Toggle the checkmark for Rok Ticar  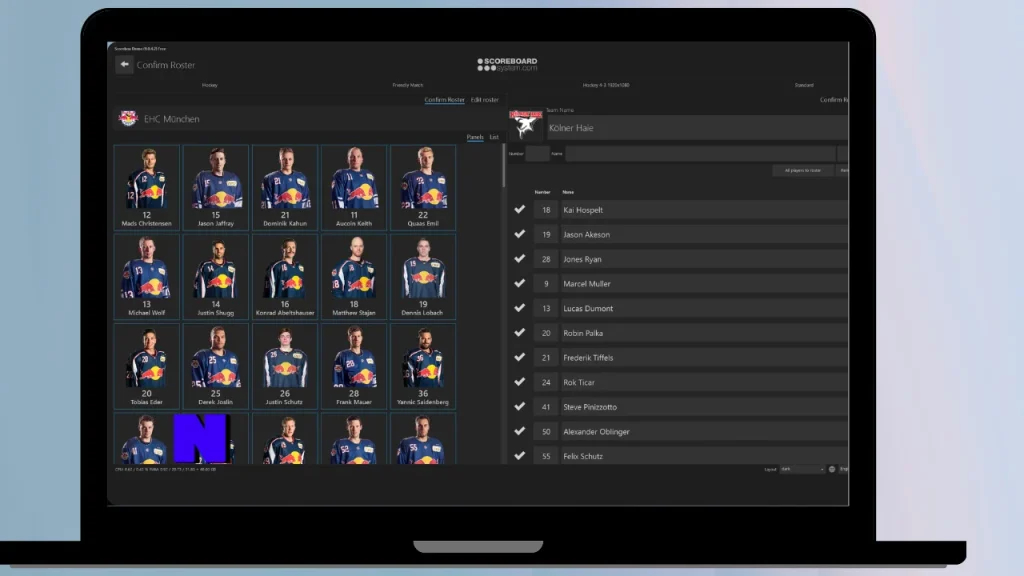point(520,381)
